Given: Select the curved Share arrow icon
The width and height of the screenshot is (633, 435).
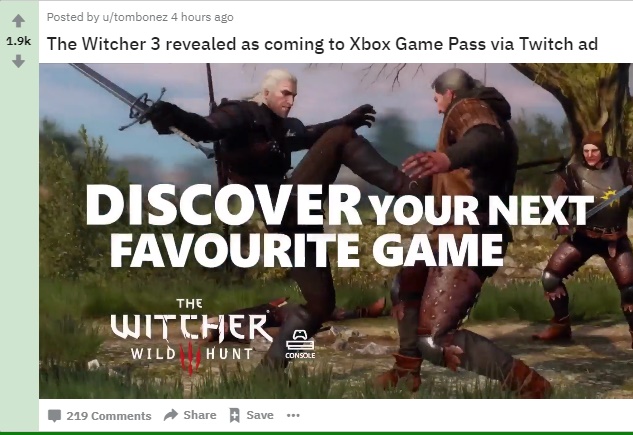Looking at the screenshot, I should click(171, 415).
